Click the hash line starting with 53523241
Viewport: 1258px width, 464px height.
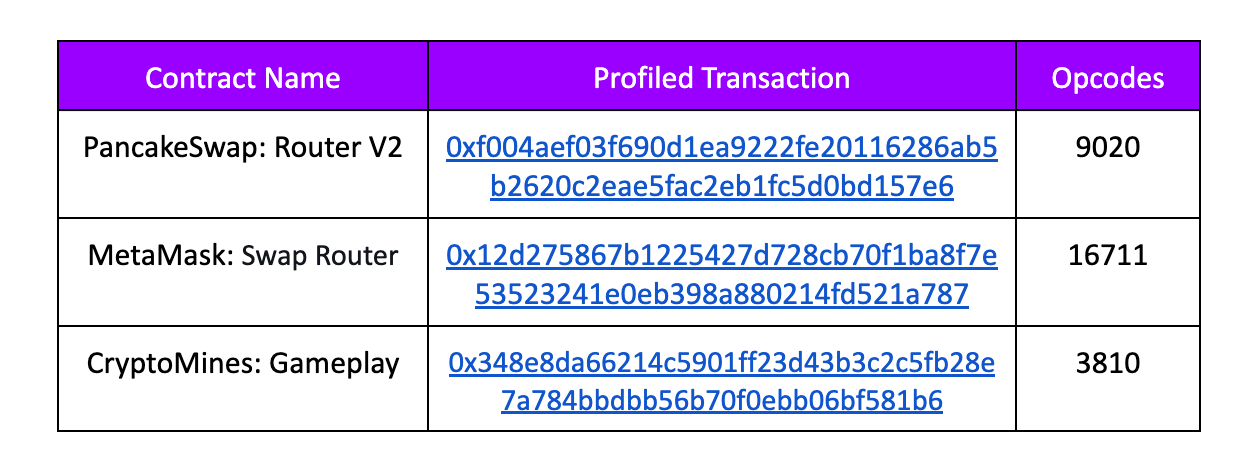(721, 294)
